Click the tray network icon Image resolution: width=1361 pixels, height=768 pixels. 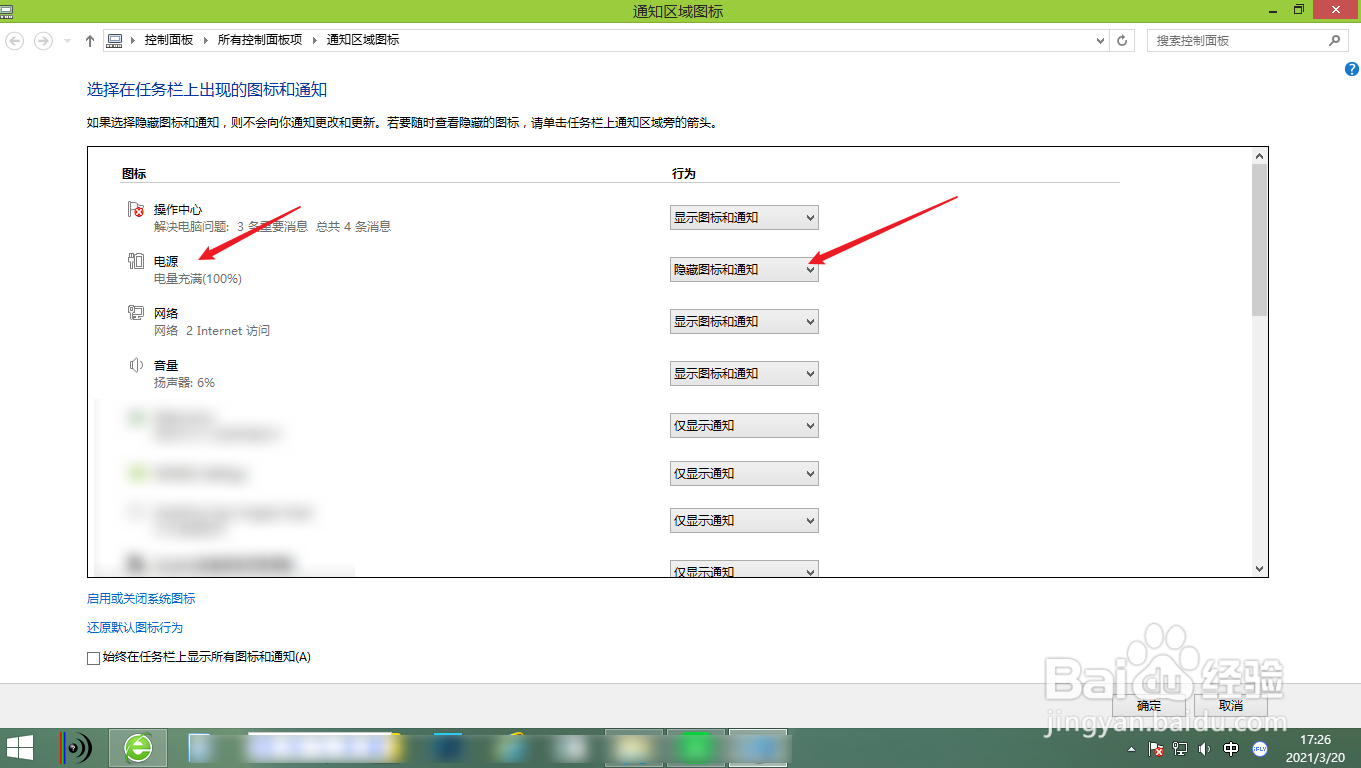click(1180, 748)
